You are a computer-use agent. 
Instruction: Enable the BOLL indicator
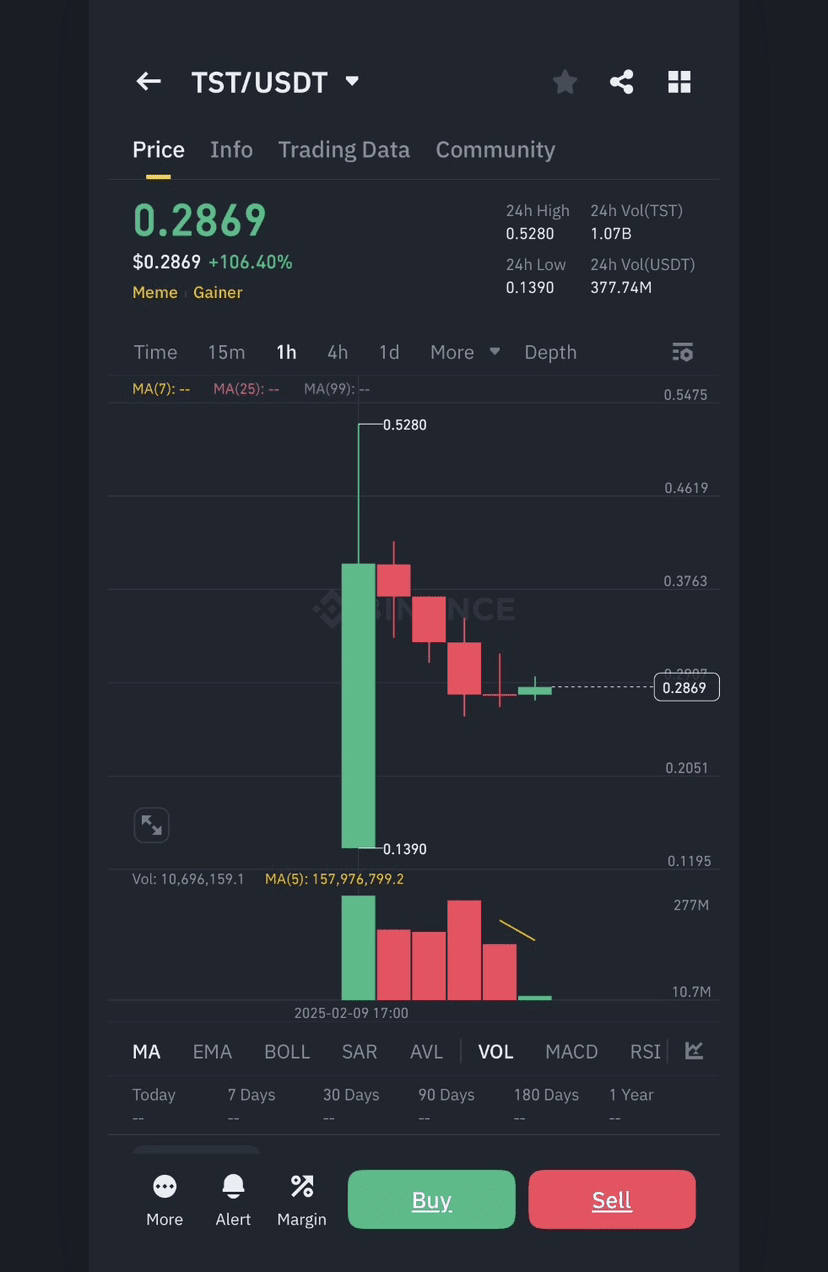tap(287, 1052)
